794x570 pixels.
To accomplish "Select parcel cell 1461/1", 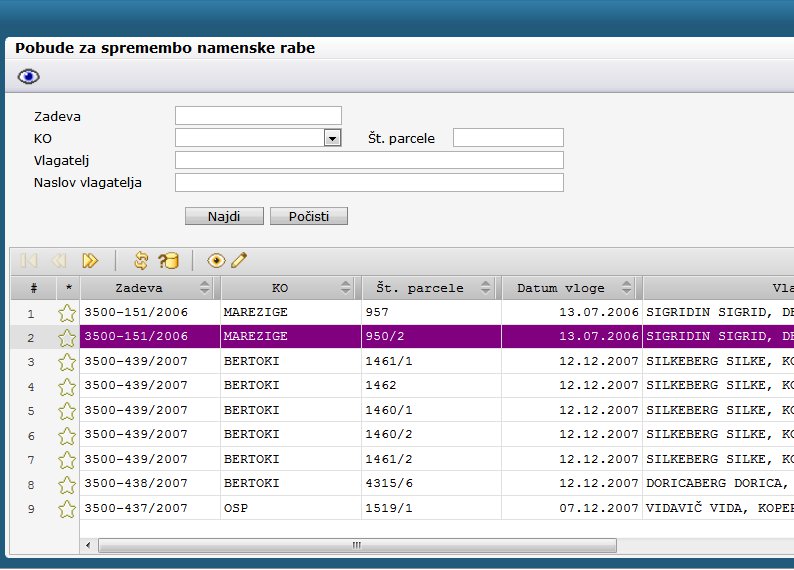I will pyautogui.click(x=431, y=361).
